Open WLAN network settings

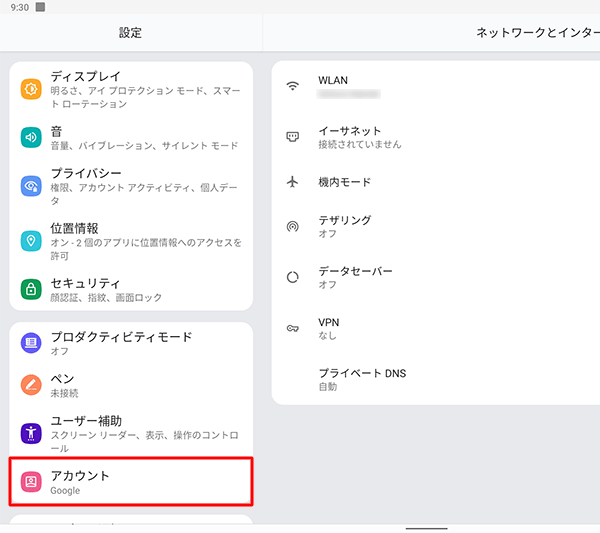tap(436, 86)
